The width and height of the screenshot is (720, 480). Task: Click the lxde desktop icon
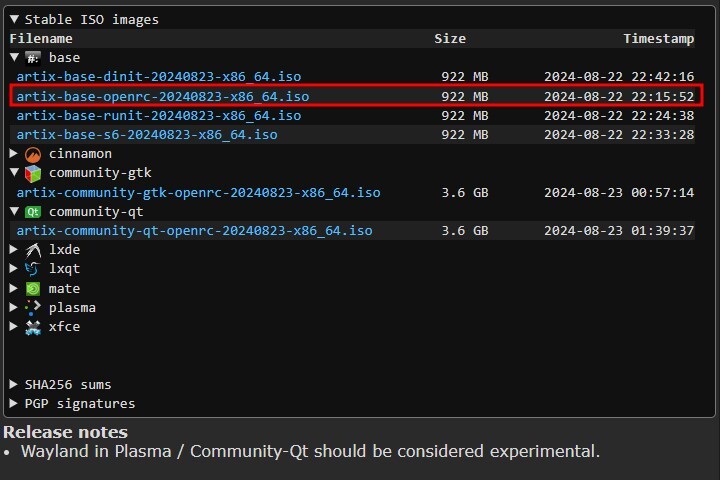pyautogui.click(x=33, y=250)
